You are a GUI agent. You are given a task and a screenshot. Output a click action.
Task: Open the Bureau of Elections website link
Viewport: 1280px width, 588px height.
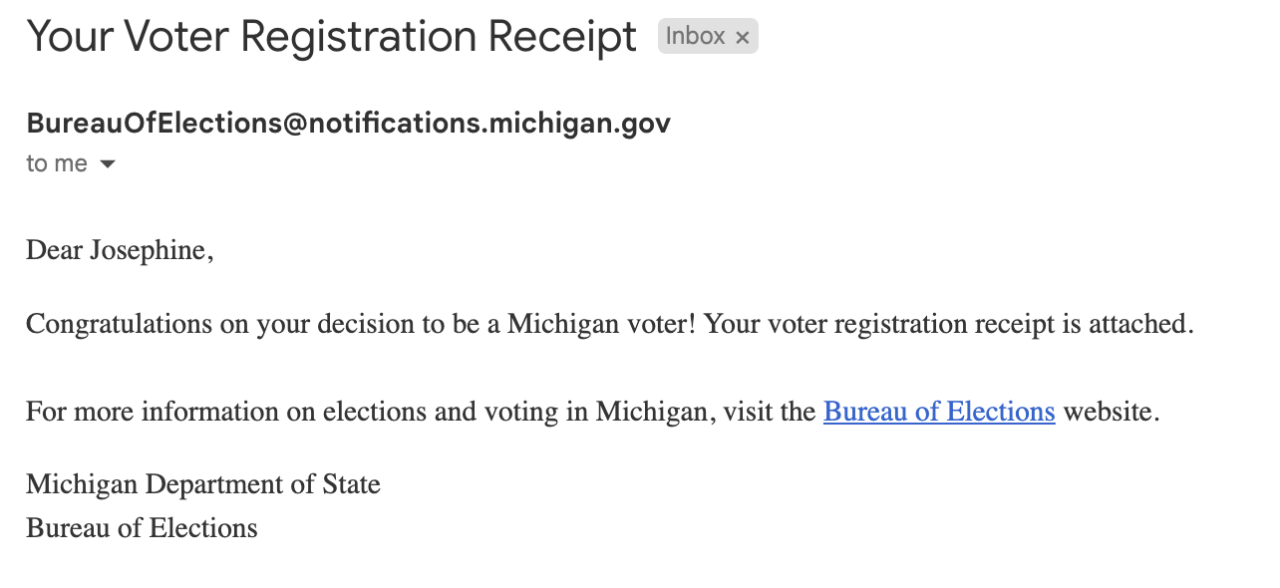tap(939, 412)
